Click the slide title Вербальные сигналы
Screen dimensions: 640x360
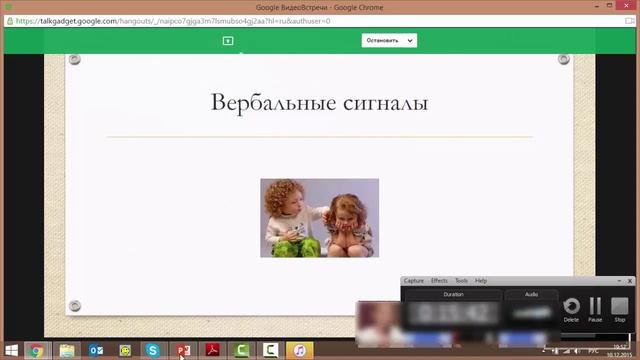(319, 102)
